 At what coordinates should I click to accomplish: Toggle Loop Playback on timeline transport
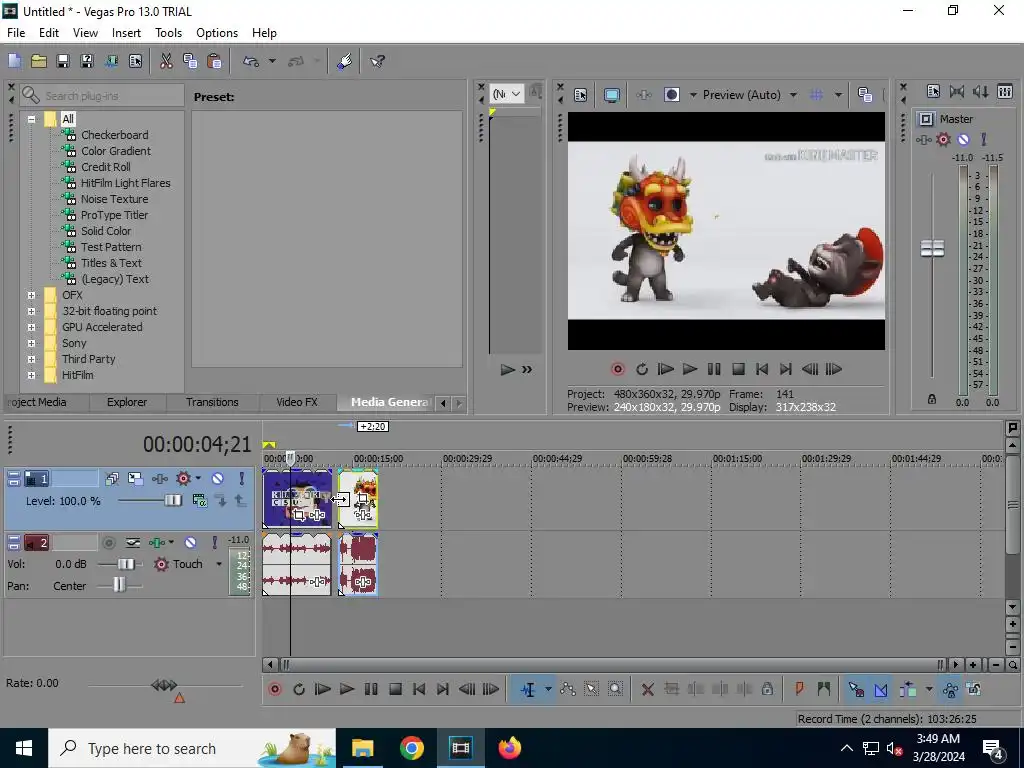[299, 690]
